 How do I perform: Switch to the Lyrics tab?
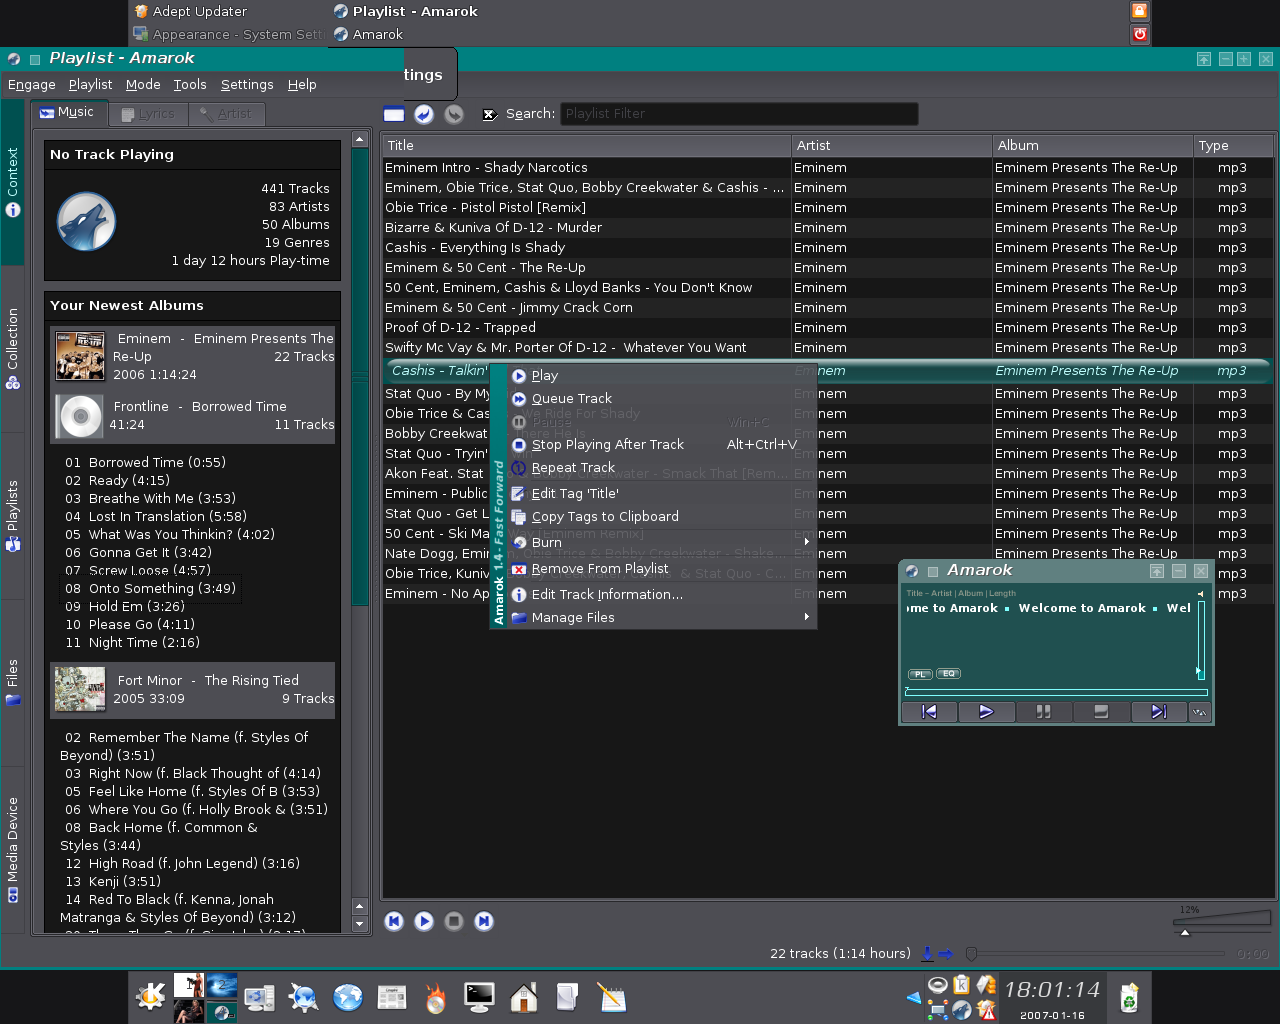(x=148, y=114)
